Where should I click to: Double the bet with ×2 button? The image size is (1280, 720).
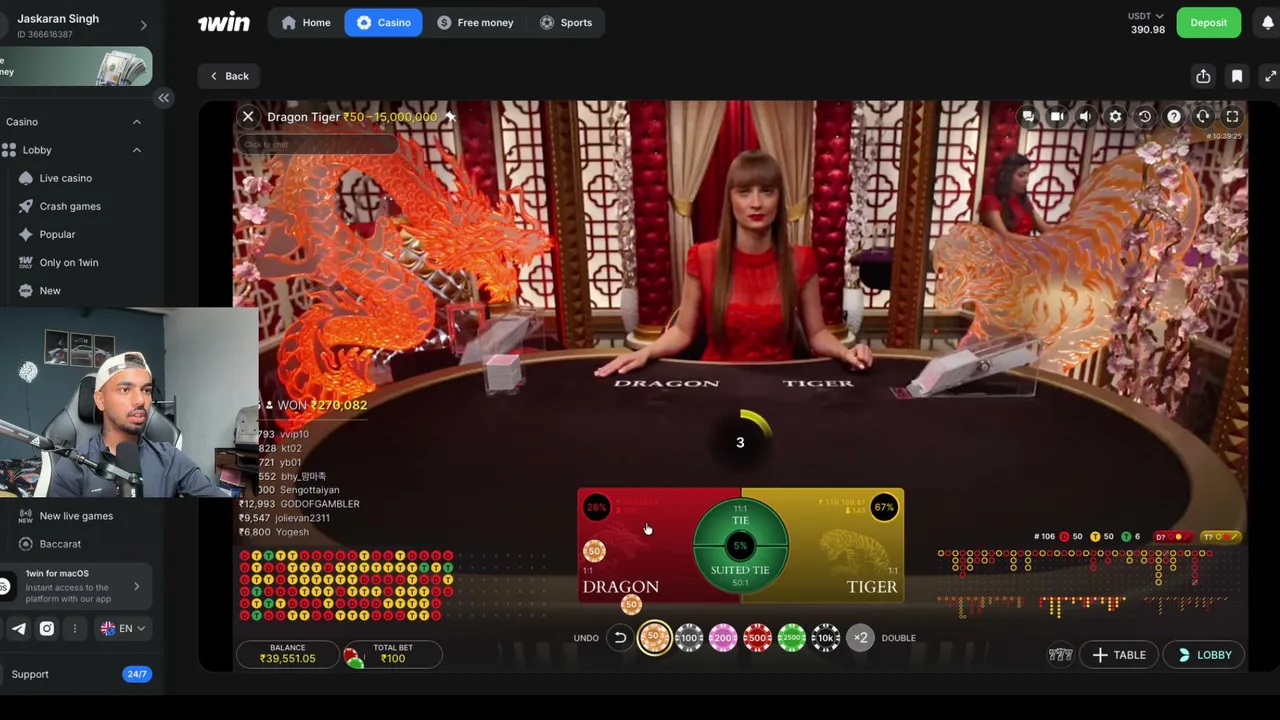pos(860,638)
